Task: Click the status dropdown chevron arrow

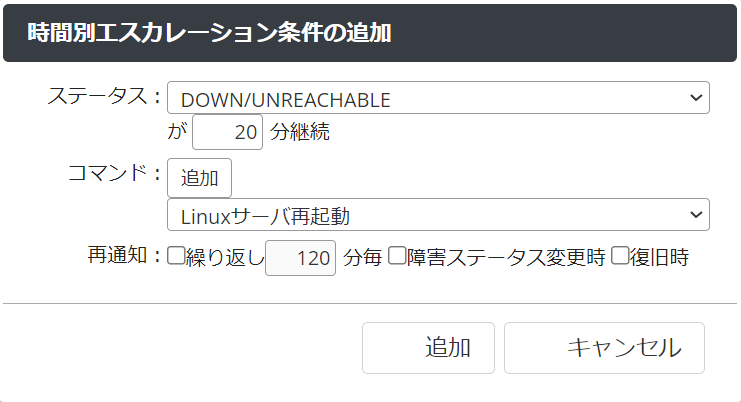Action: tap(696, 98)
